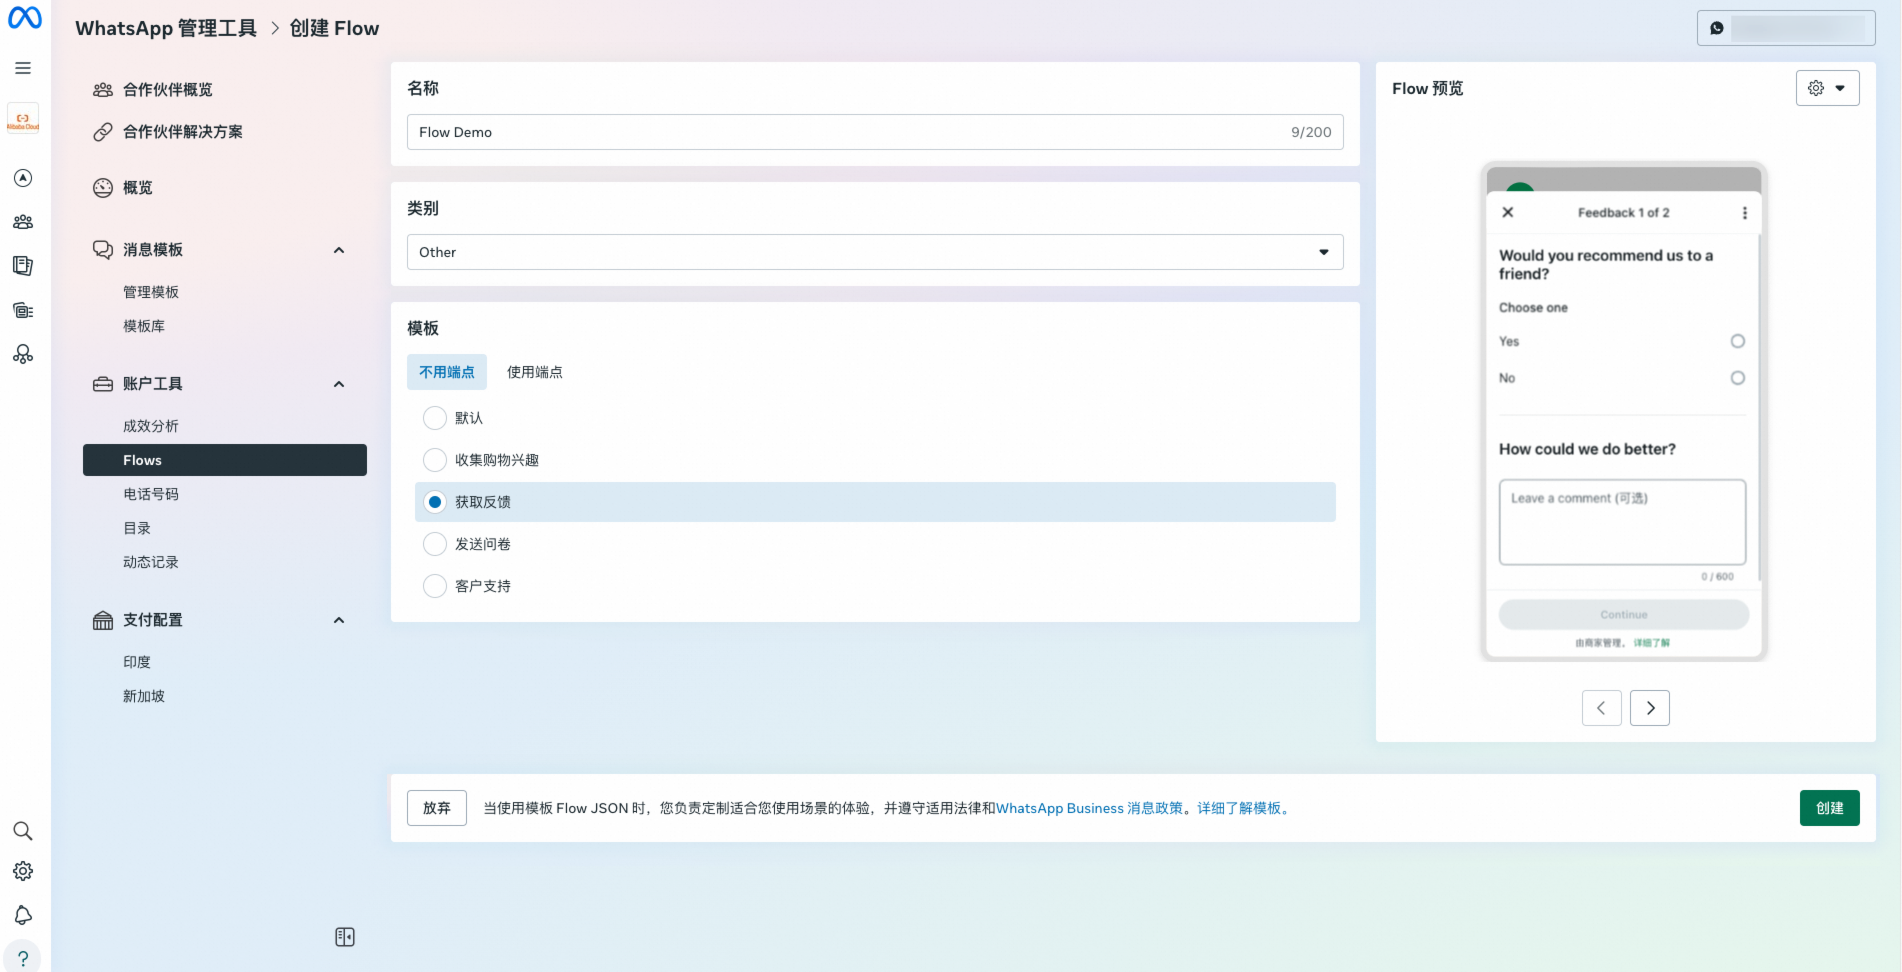Click the Meta logo icon
Screen dimensions: 1902x972
pos(25,18)
